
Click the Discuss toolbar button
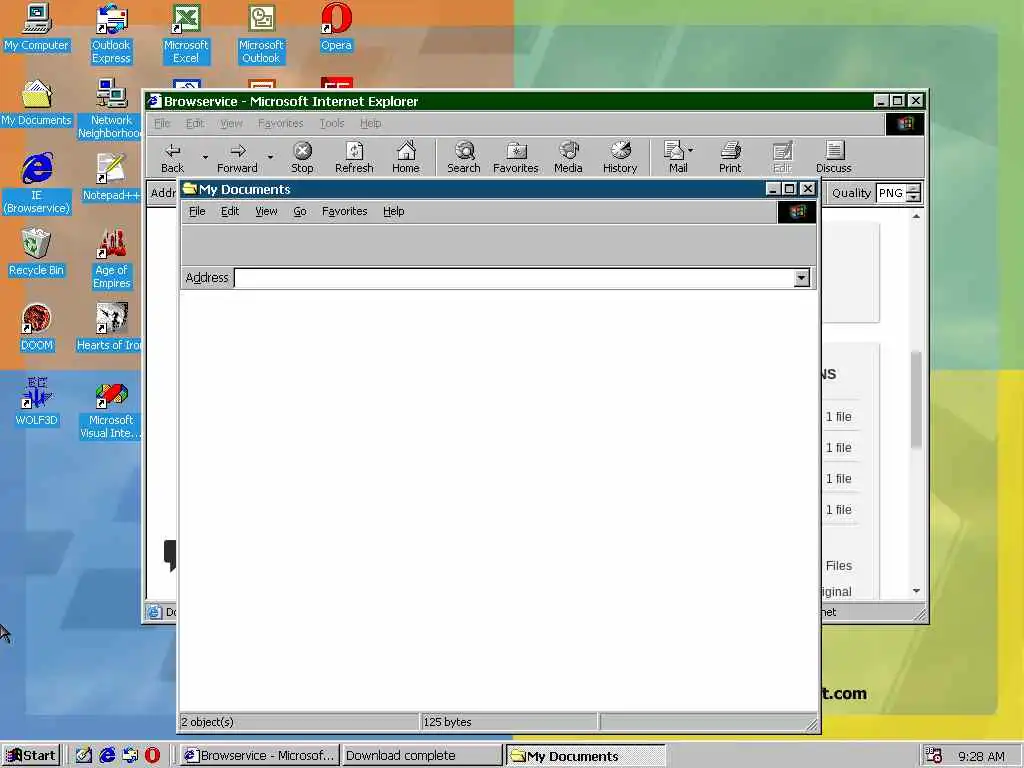point(834,157)
